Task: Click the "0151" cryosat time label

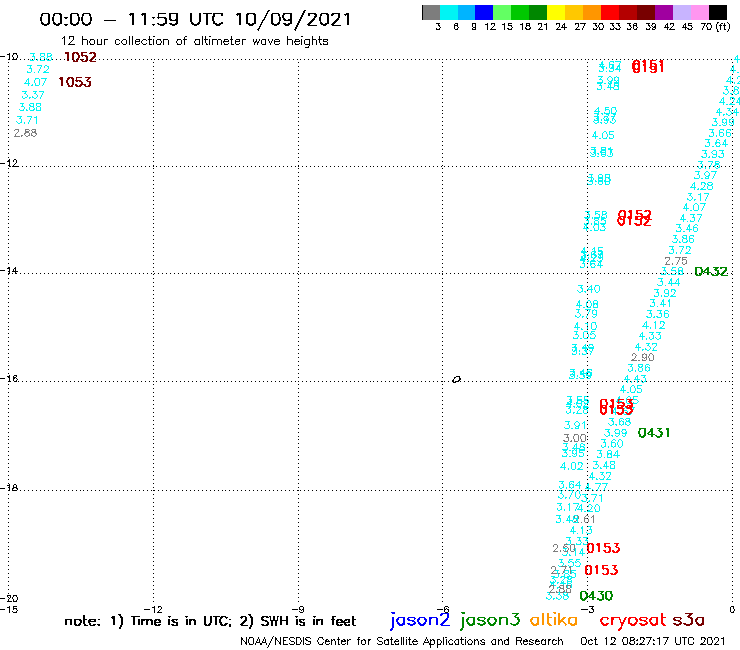Action: (x=648, y=66)
